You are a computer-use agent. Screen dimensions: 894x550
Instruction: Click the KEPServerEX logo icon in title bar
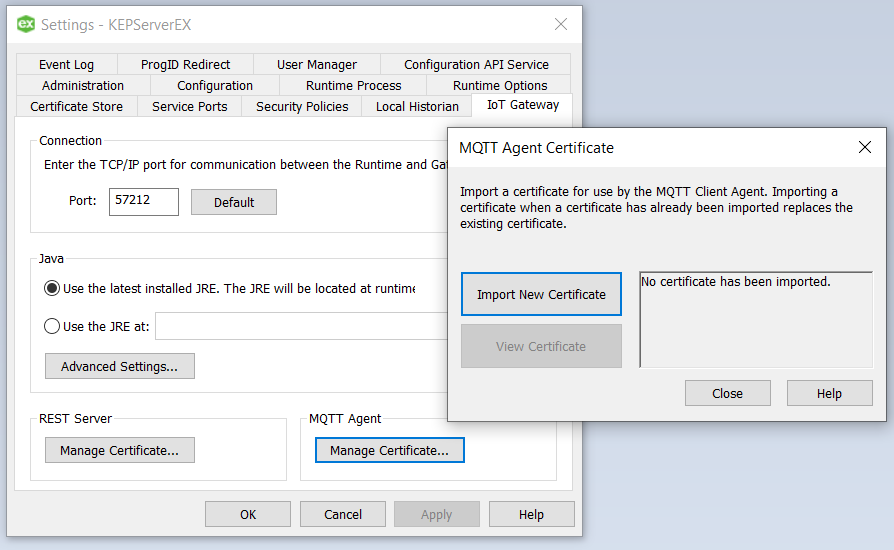pos(26,24)
